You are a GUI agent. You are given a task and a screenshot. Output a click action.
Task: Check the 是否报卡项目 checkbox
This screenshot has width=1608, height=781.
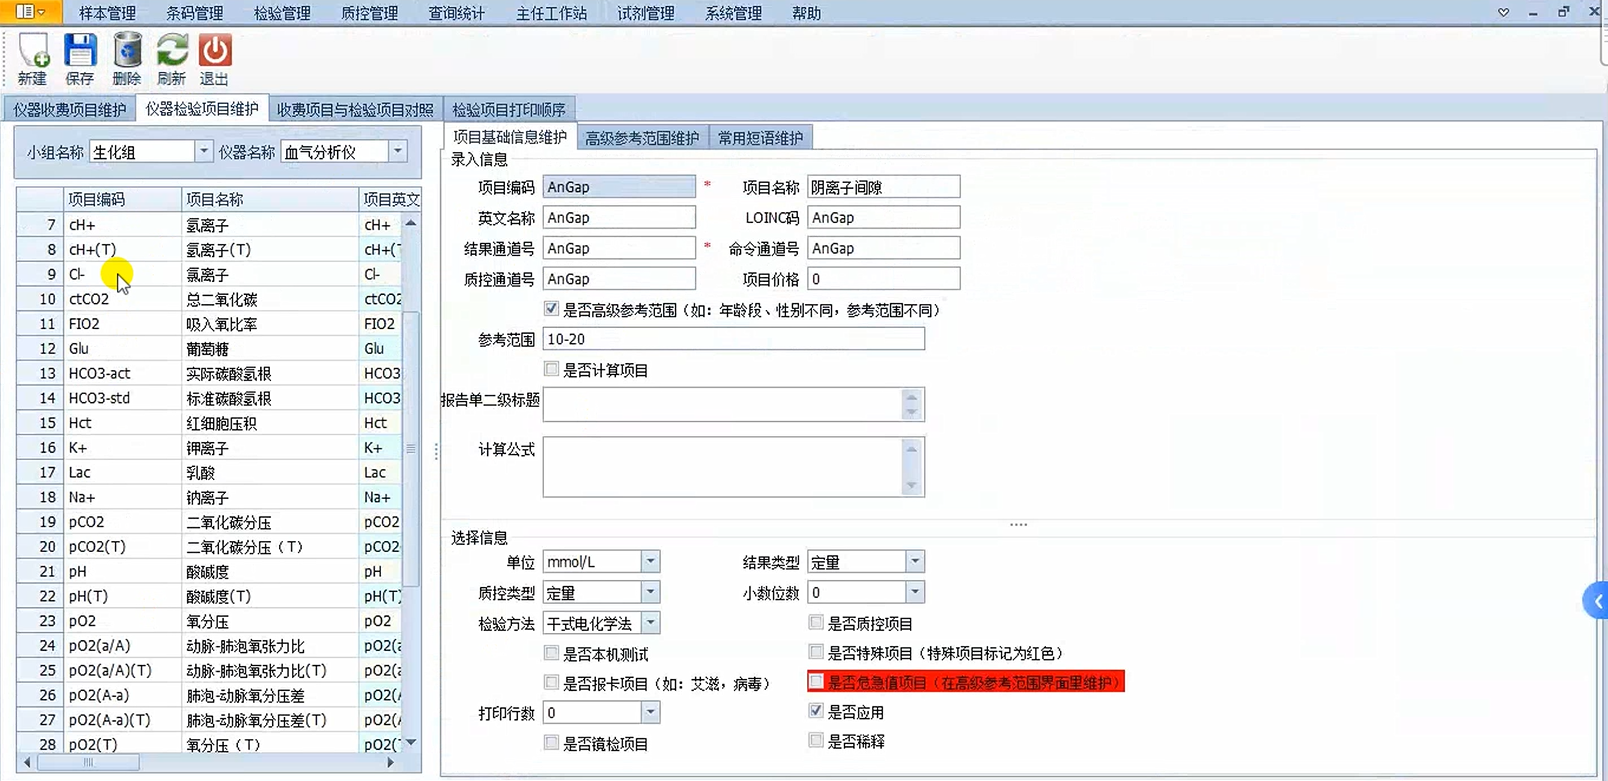tap(552, 683)
